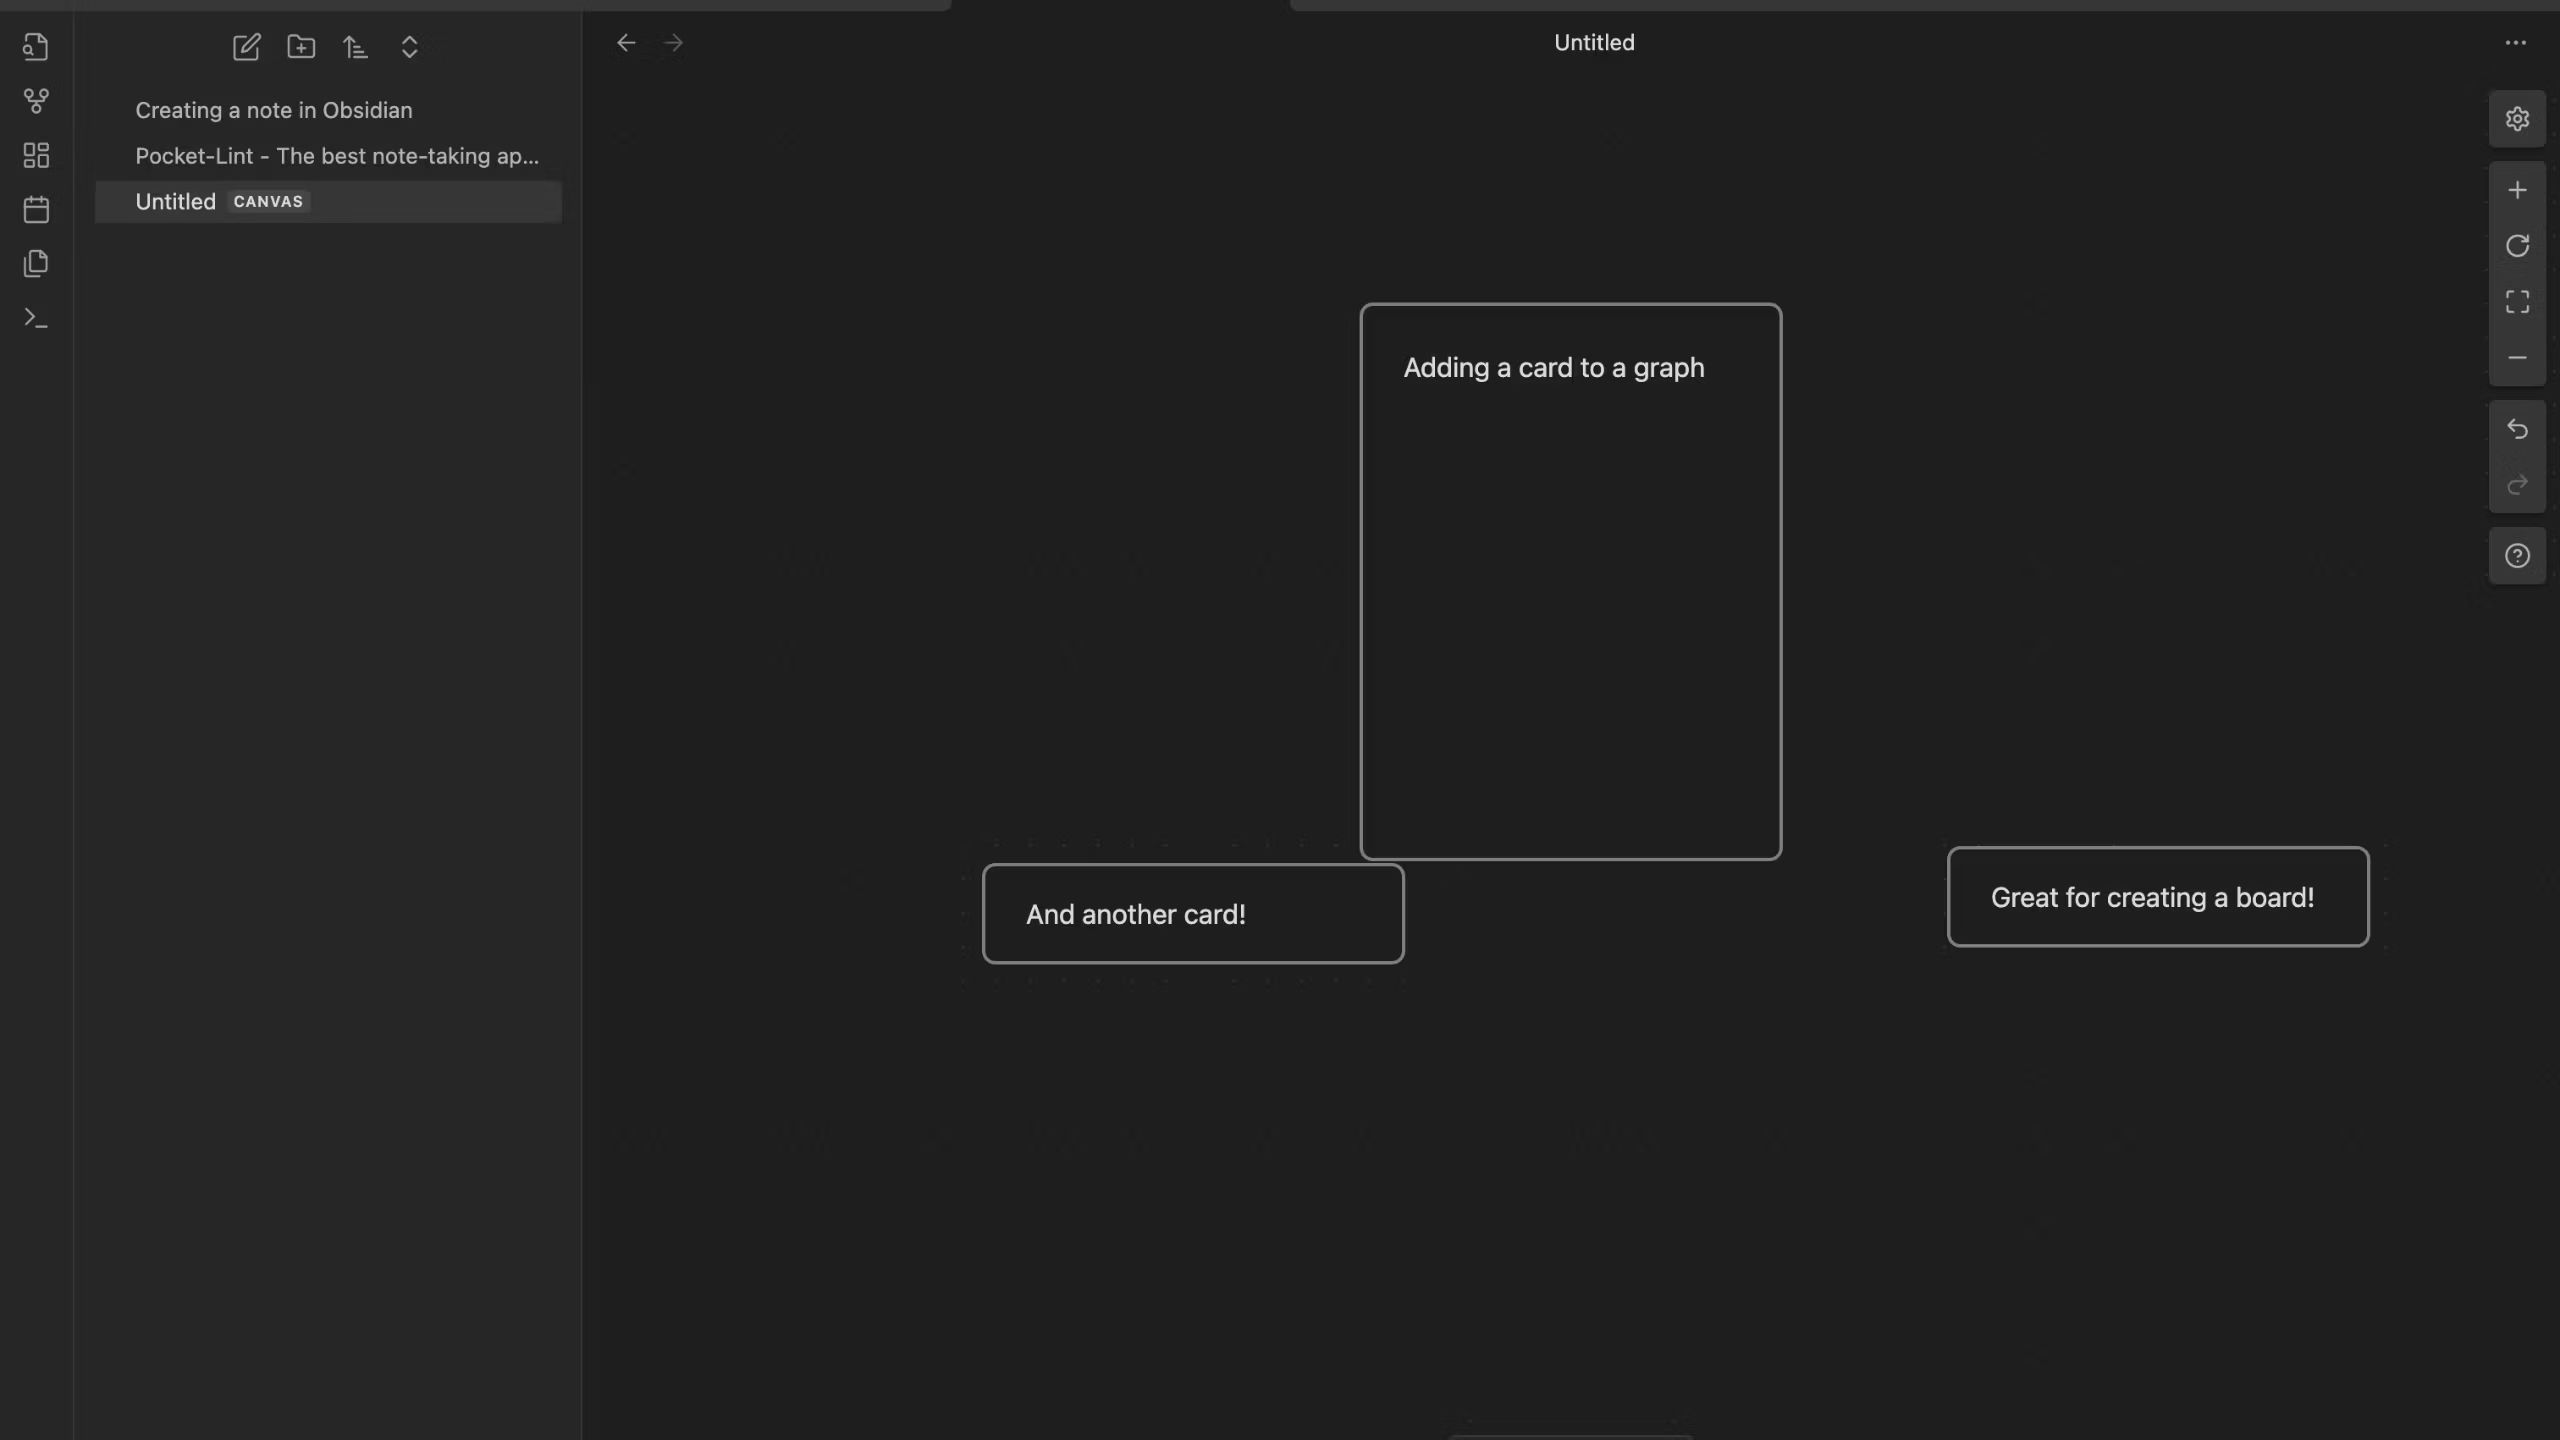Open the canvas help question-mark icon
The image size is (2560, 1440).
(2517, 556)
